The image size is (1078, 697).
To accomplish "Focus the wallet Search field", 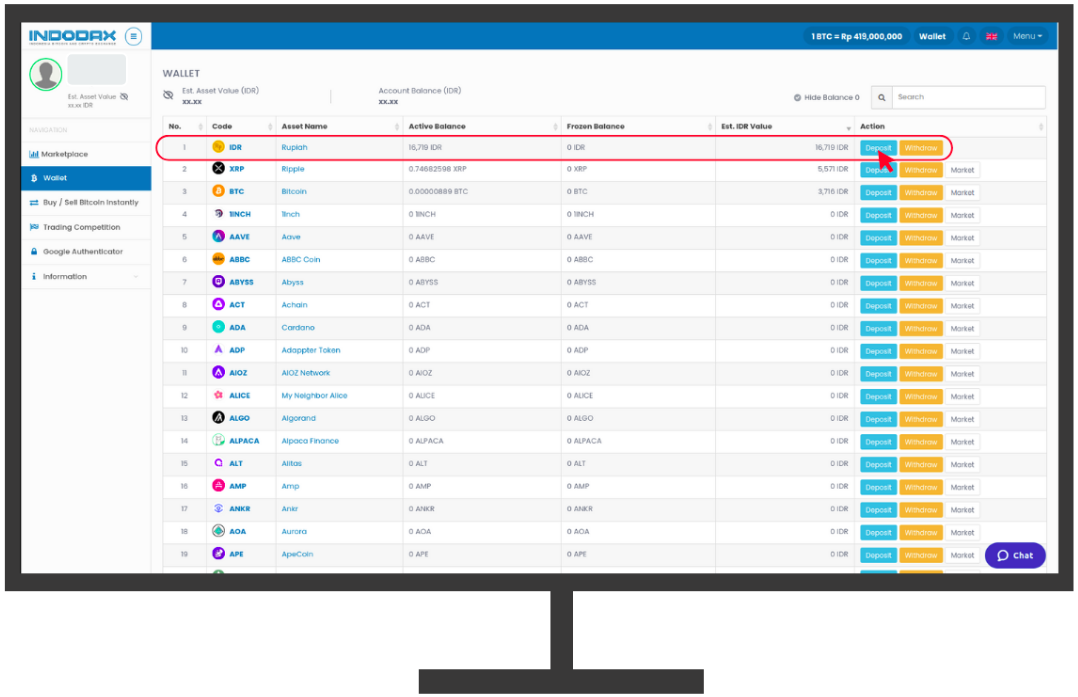I will (968, 98).
